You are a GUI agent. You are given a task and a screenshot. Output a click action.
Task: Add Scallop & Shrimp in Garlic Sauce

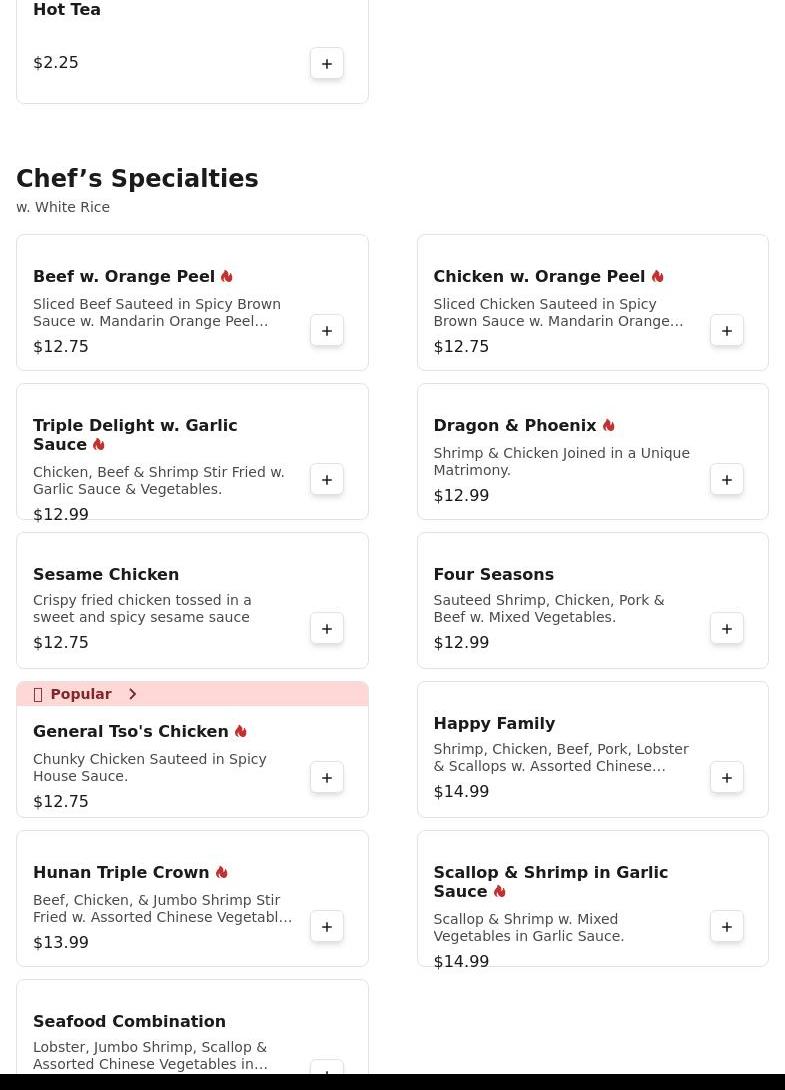pos(727,926)
